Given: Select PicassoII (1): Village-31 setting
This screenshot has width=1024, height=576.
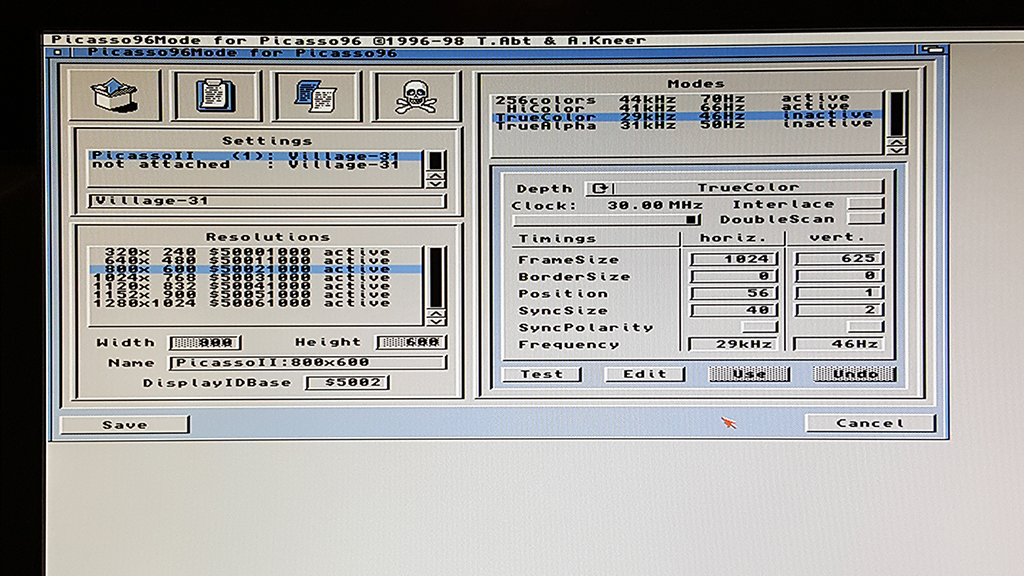Looking at the screenshot, I should click(255, 156).
